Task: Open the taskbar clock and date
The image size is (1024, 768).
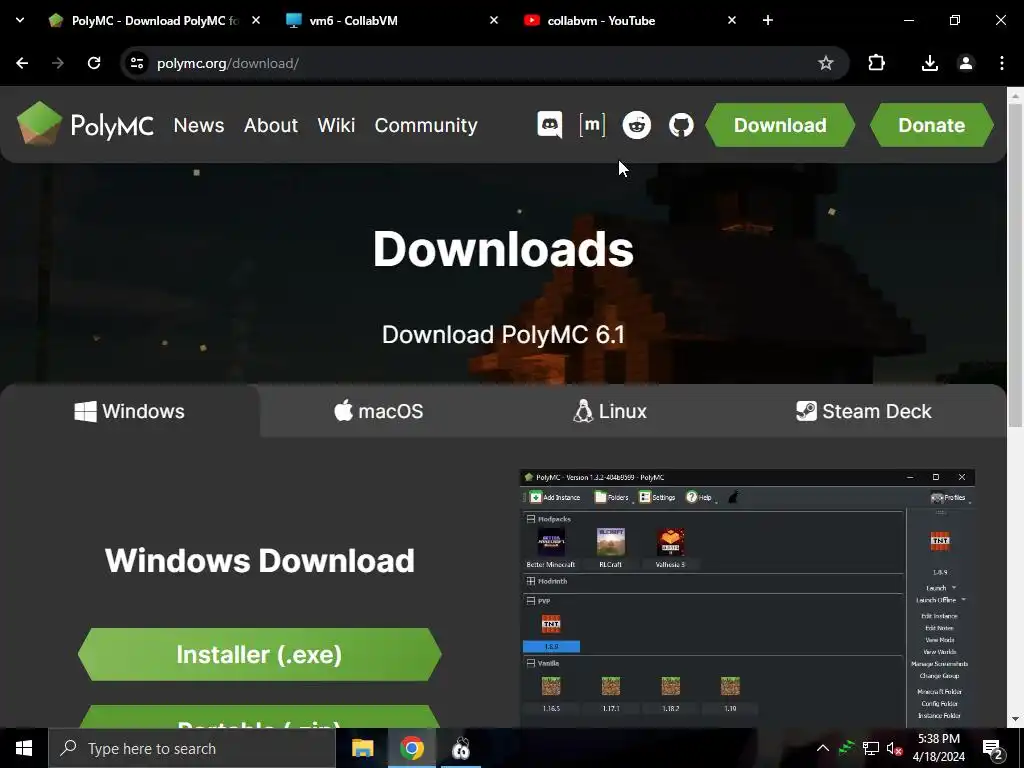Action: 938,748
